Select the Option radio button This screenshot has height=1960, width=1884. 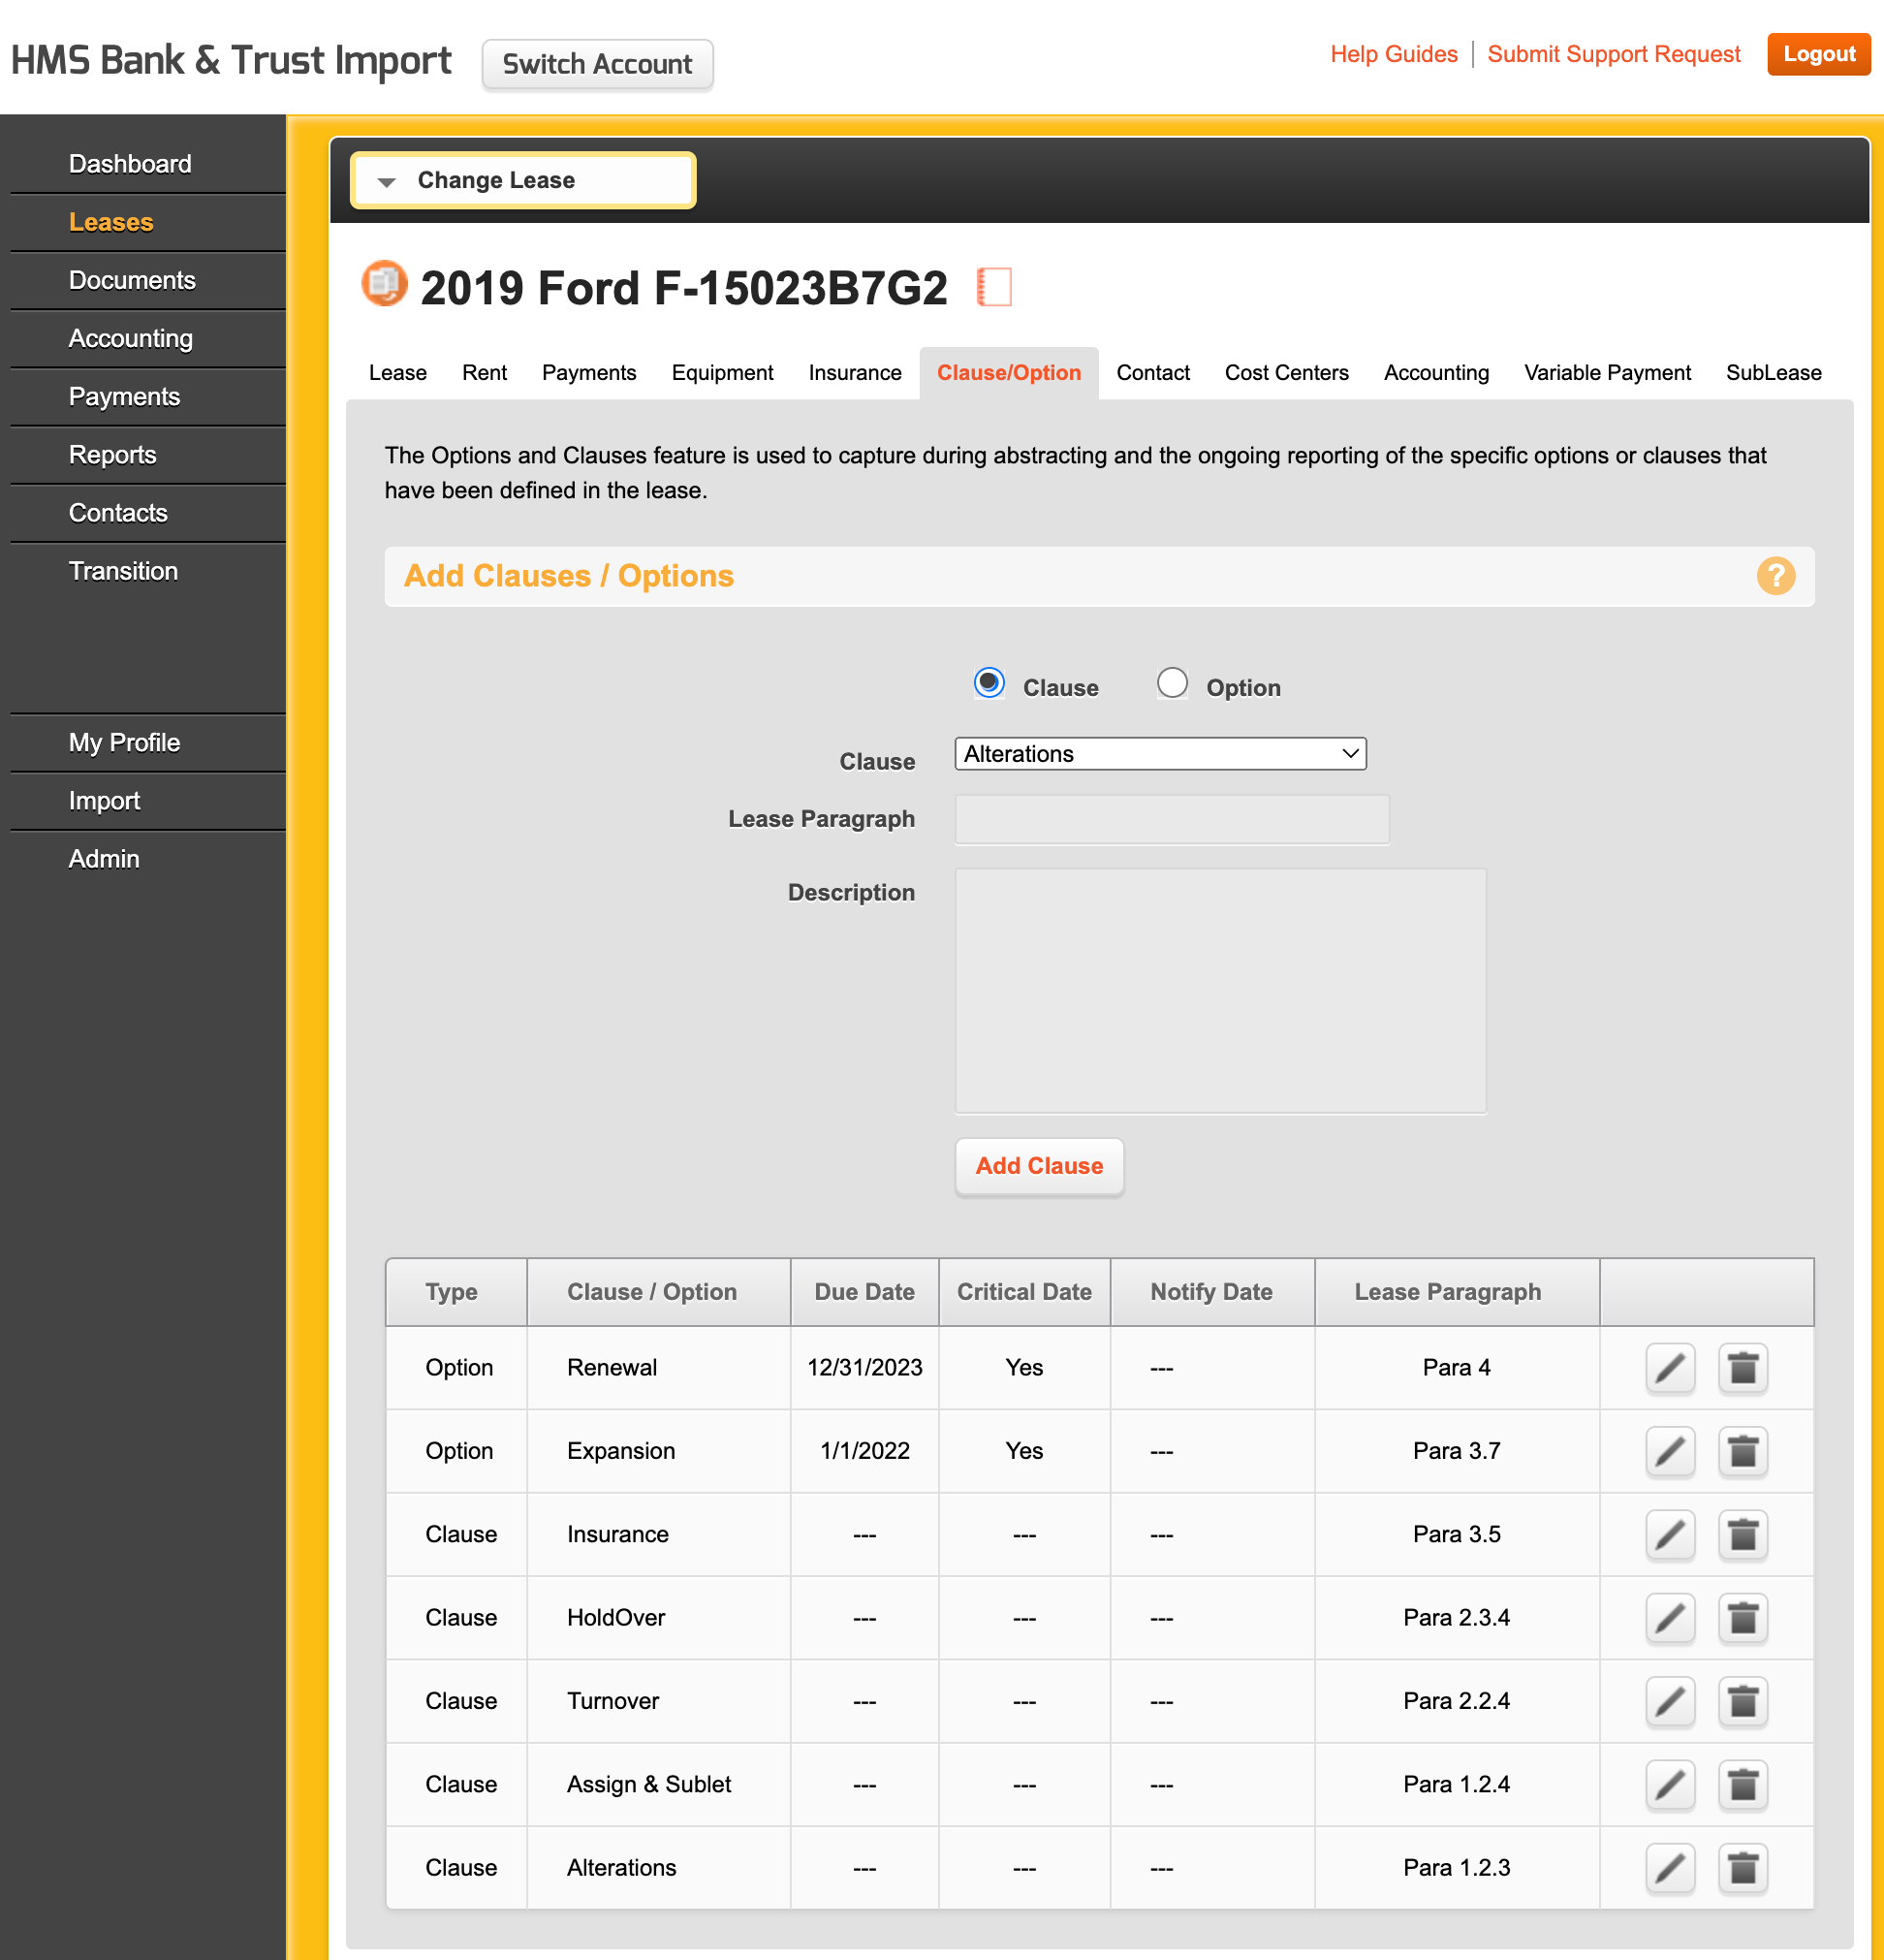coord(1172,684)
